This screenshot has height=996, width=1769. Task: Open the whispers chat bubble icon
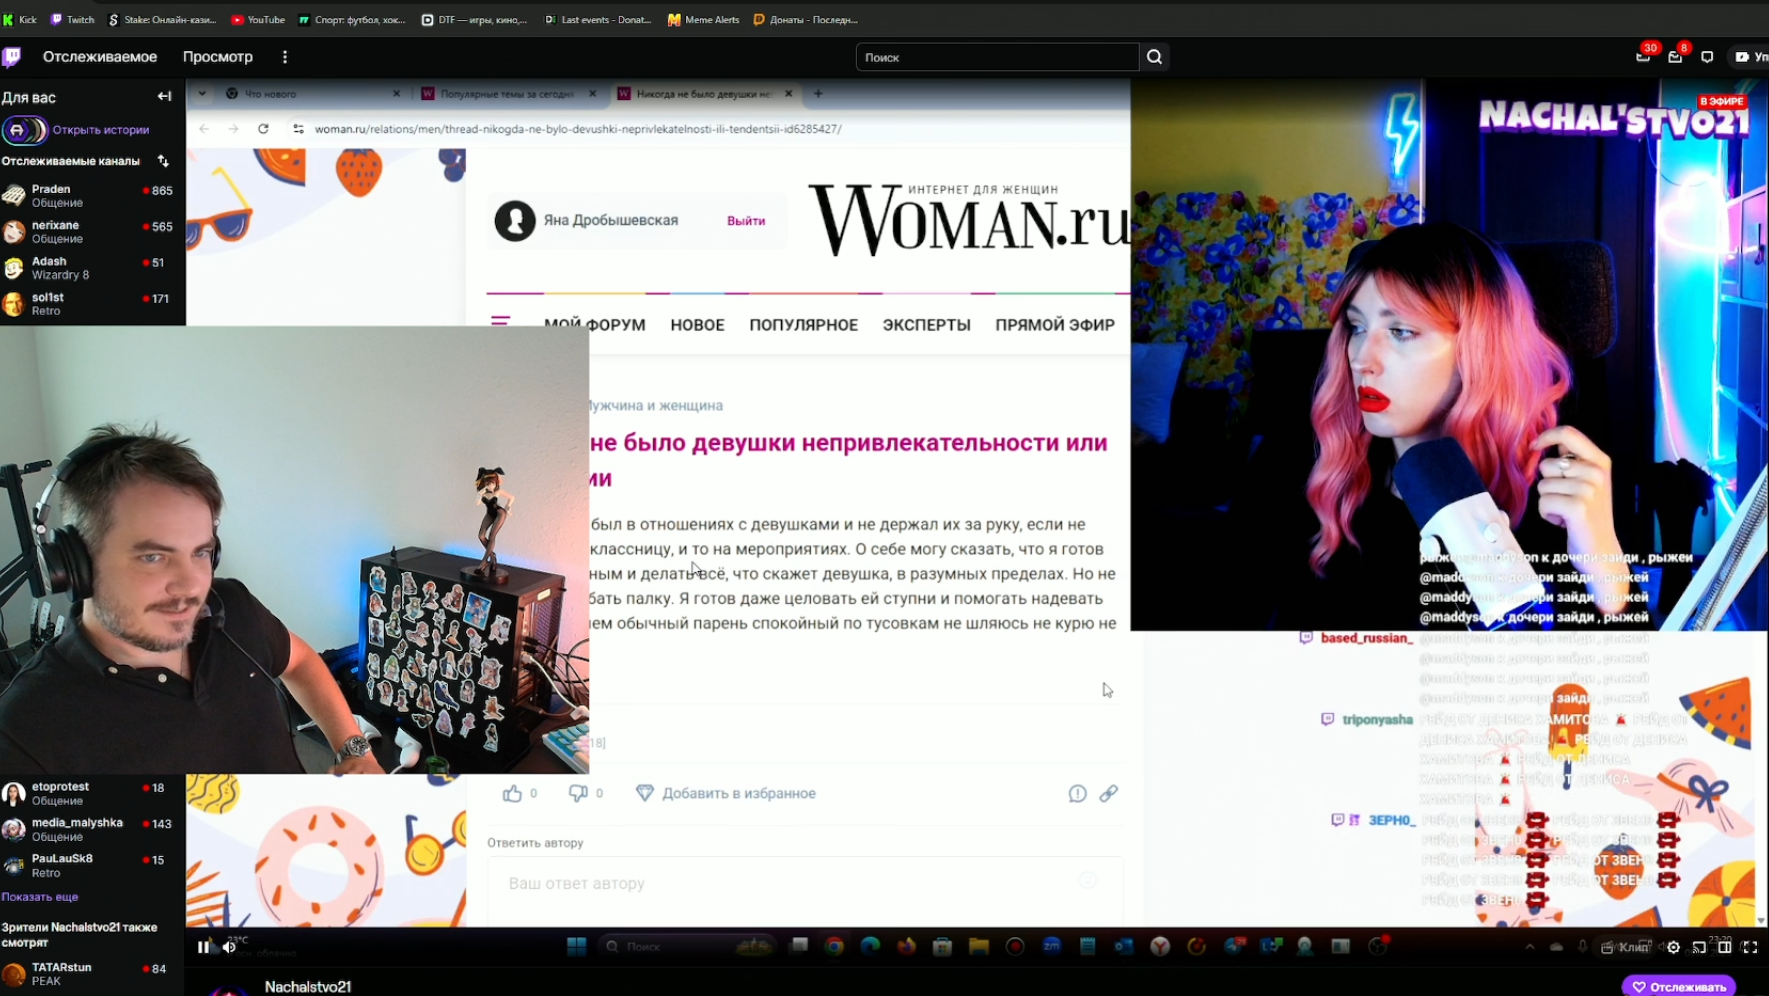tap(1707, 57)
